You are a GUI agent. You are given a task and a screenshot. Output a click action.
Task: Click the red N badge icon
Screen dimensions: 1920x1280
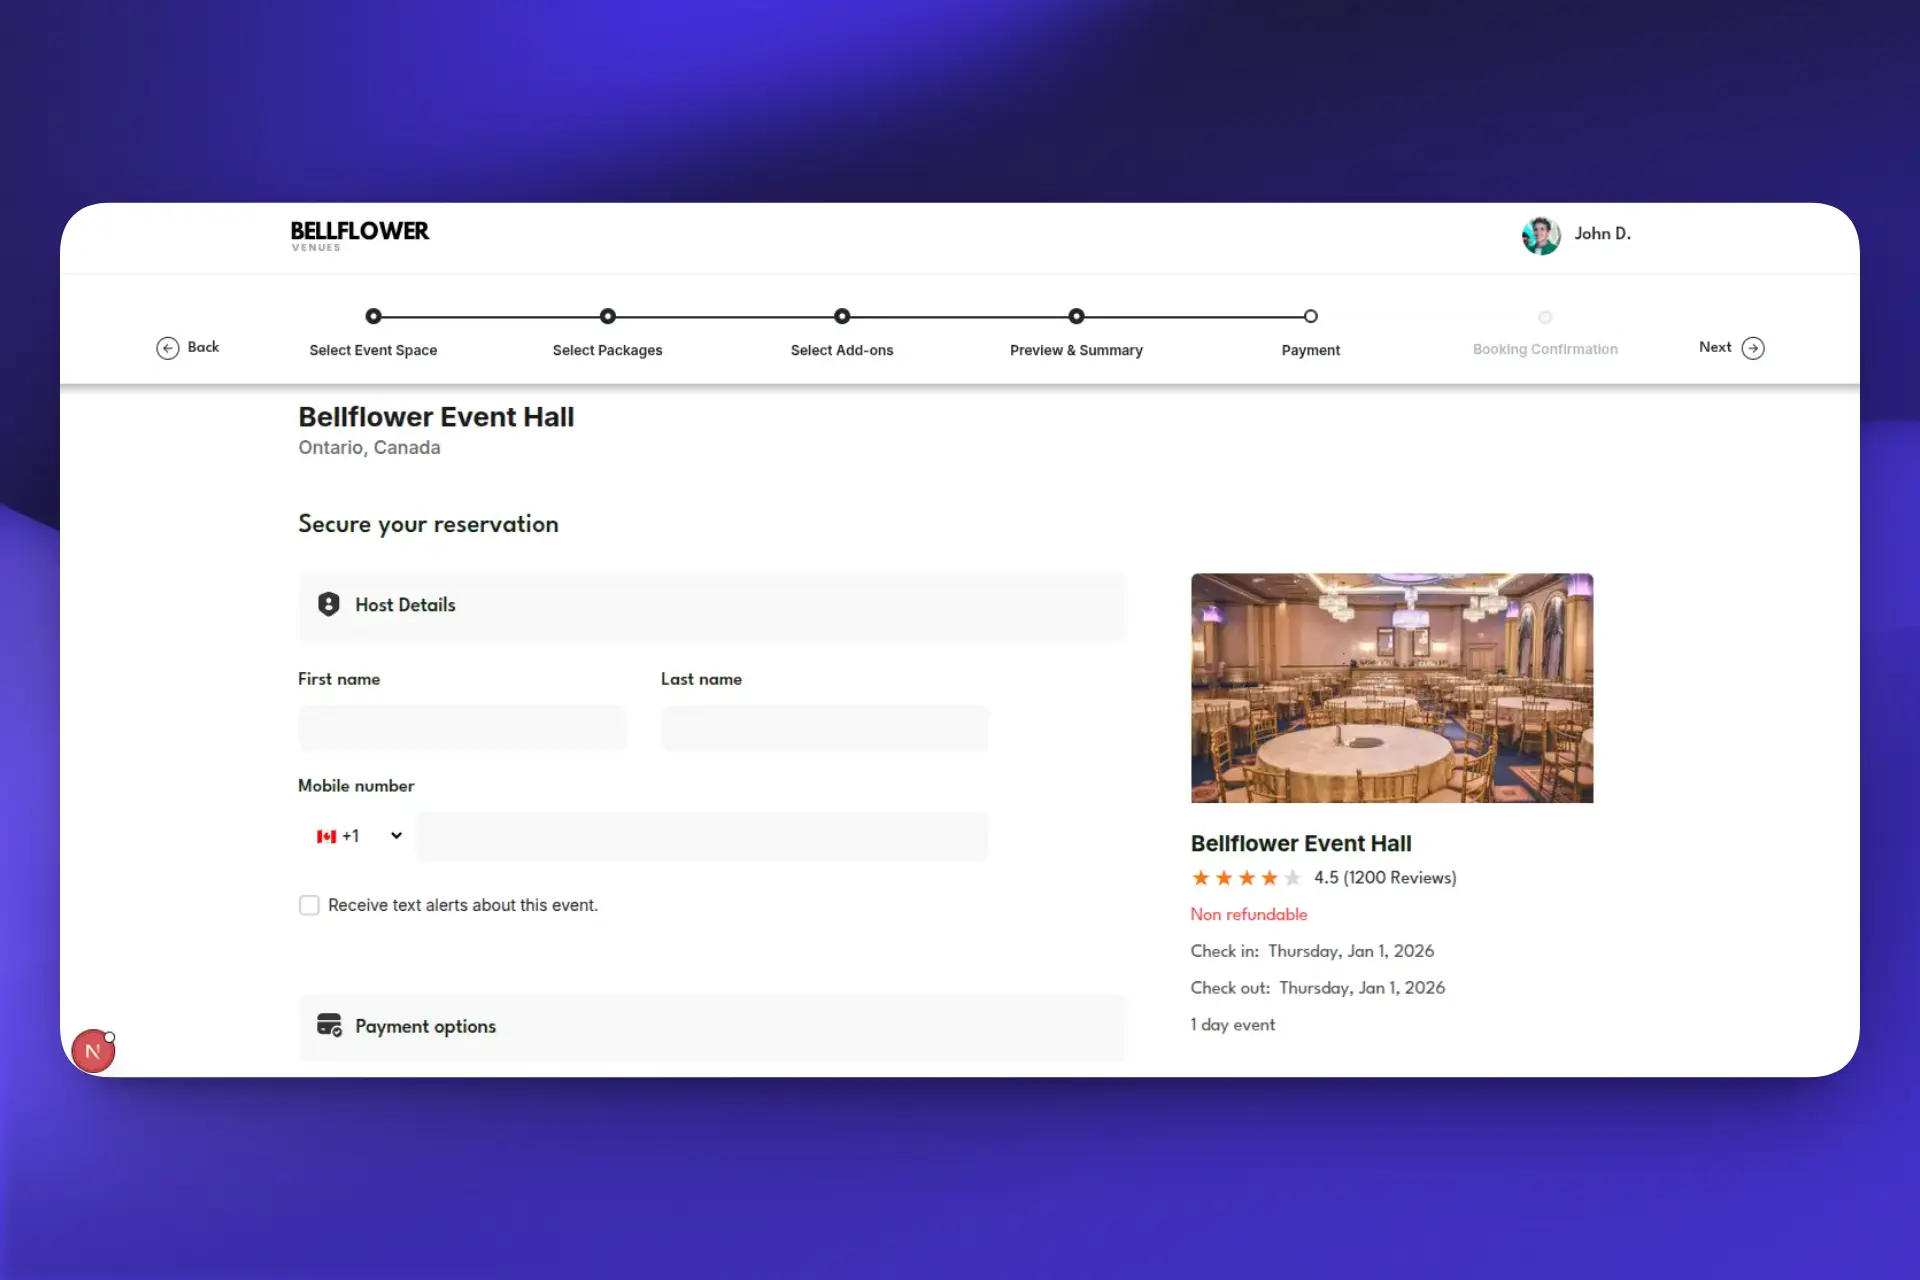(93, 1051)
